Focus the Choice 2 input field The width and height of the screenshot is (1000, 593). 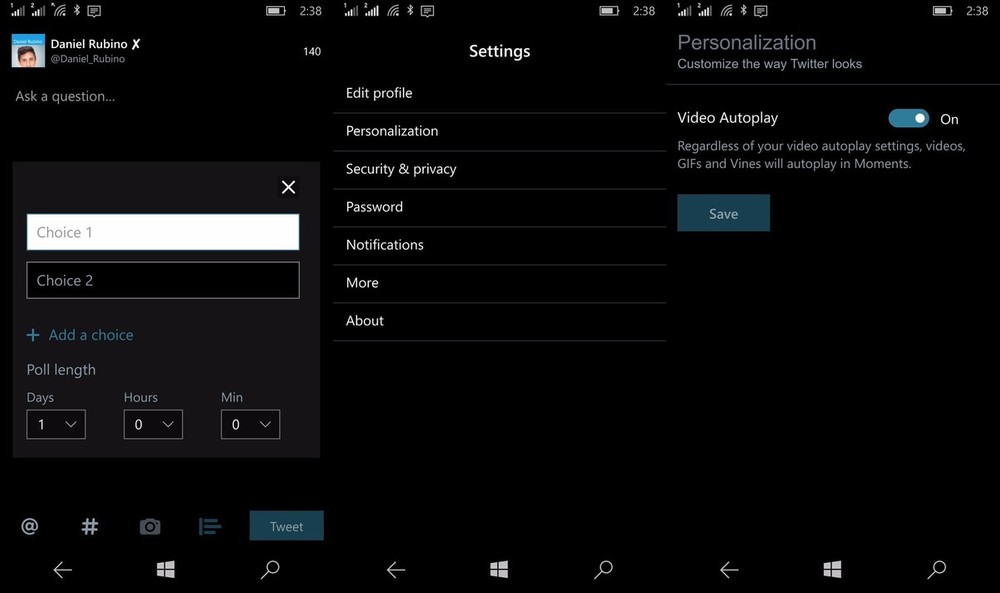pyautogui.click(x=163, y=280)
